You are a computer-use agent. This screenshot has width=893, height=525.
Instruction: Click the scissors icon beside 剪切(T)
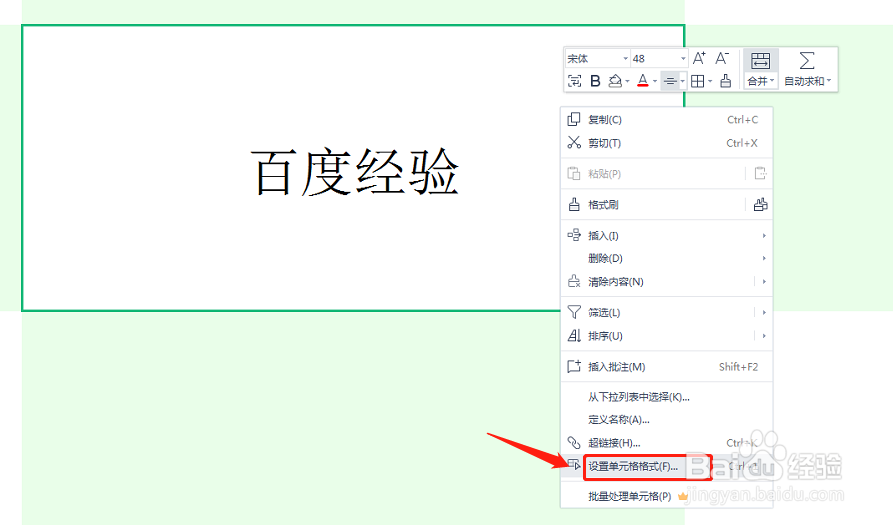pos(574,142)
